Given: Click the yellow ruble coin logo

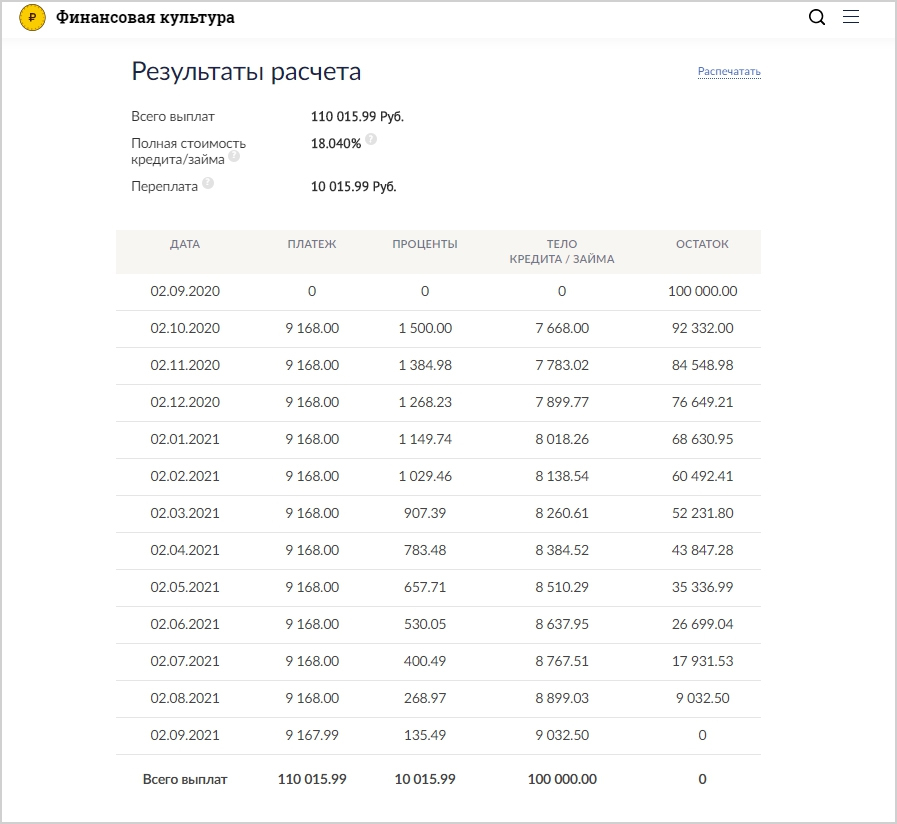Looking at the screenshot, I should pyautogui.click(x=32, y=17).
